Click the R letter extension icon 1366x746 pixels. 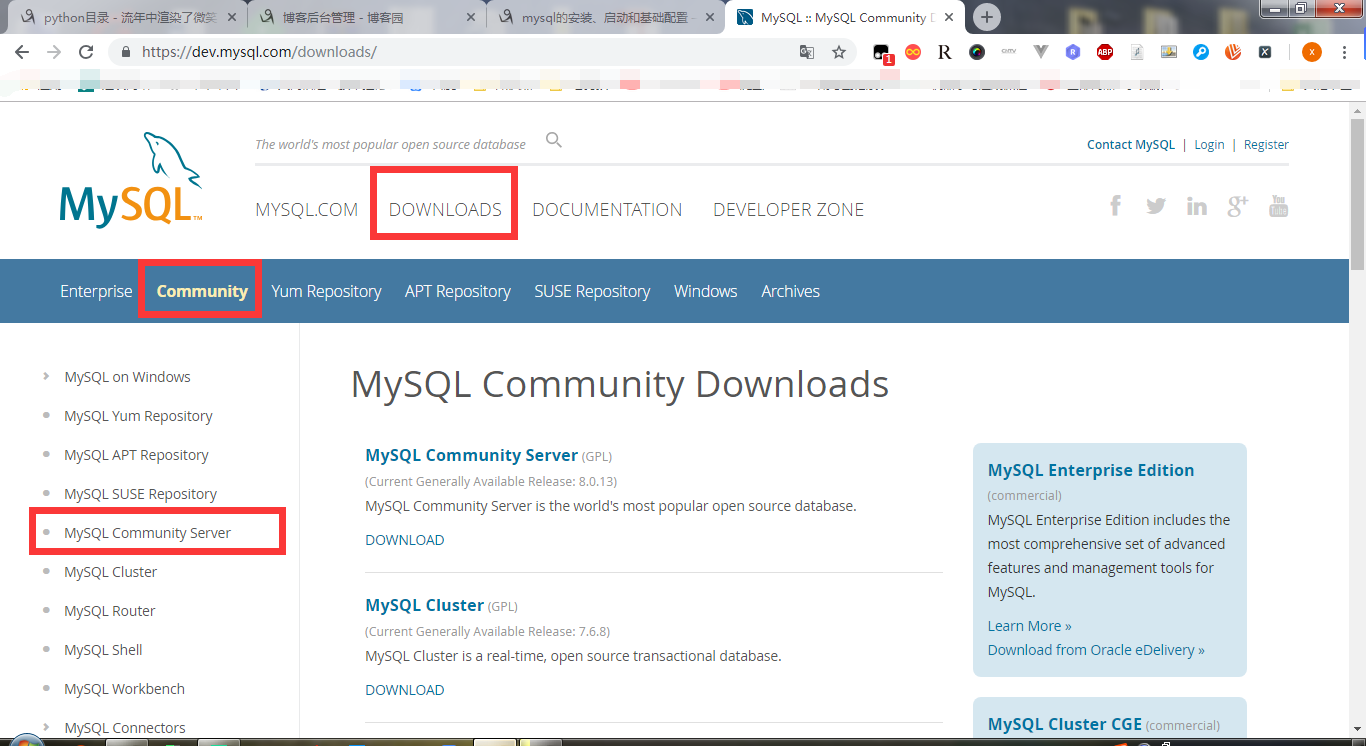click(x=945, y=52)
